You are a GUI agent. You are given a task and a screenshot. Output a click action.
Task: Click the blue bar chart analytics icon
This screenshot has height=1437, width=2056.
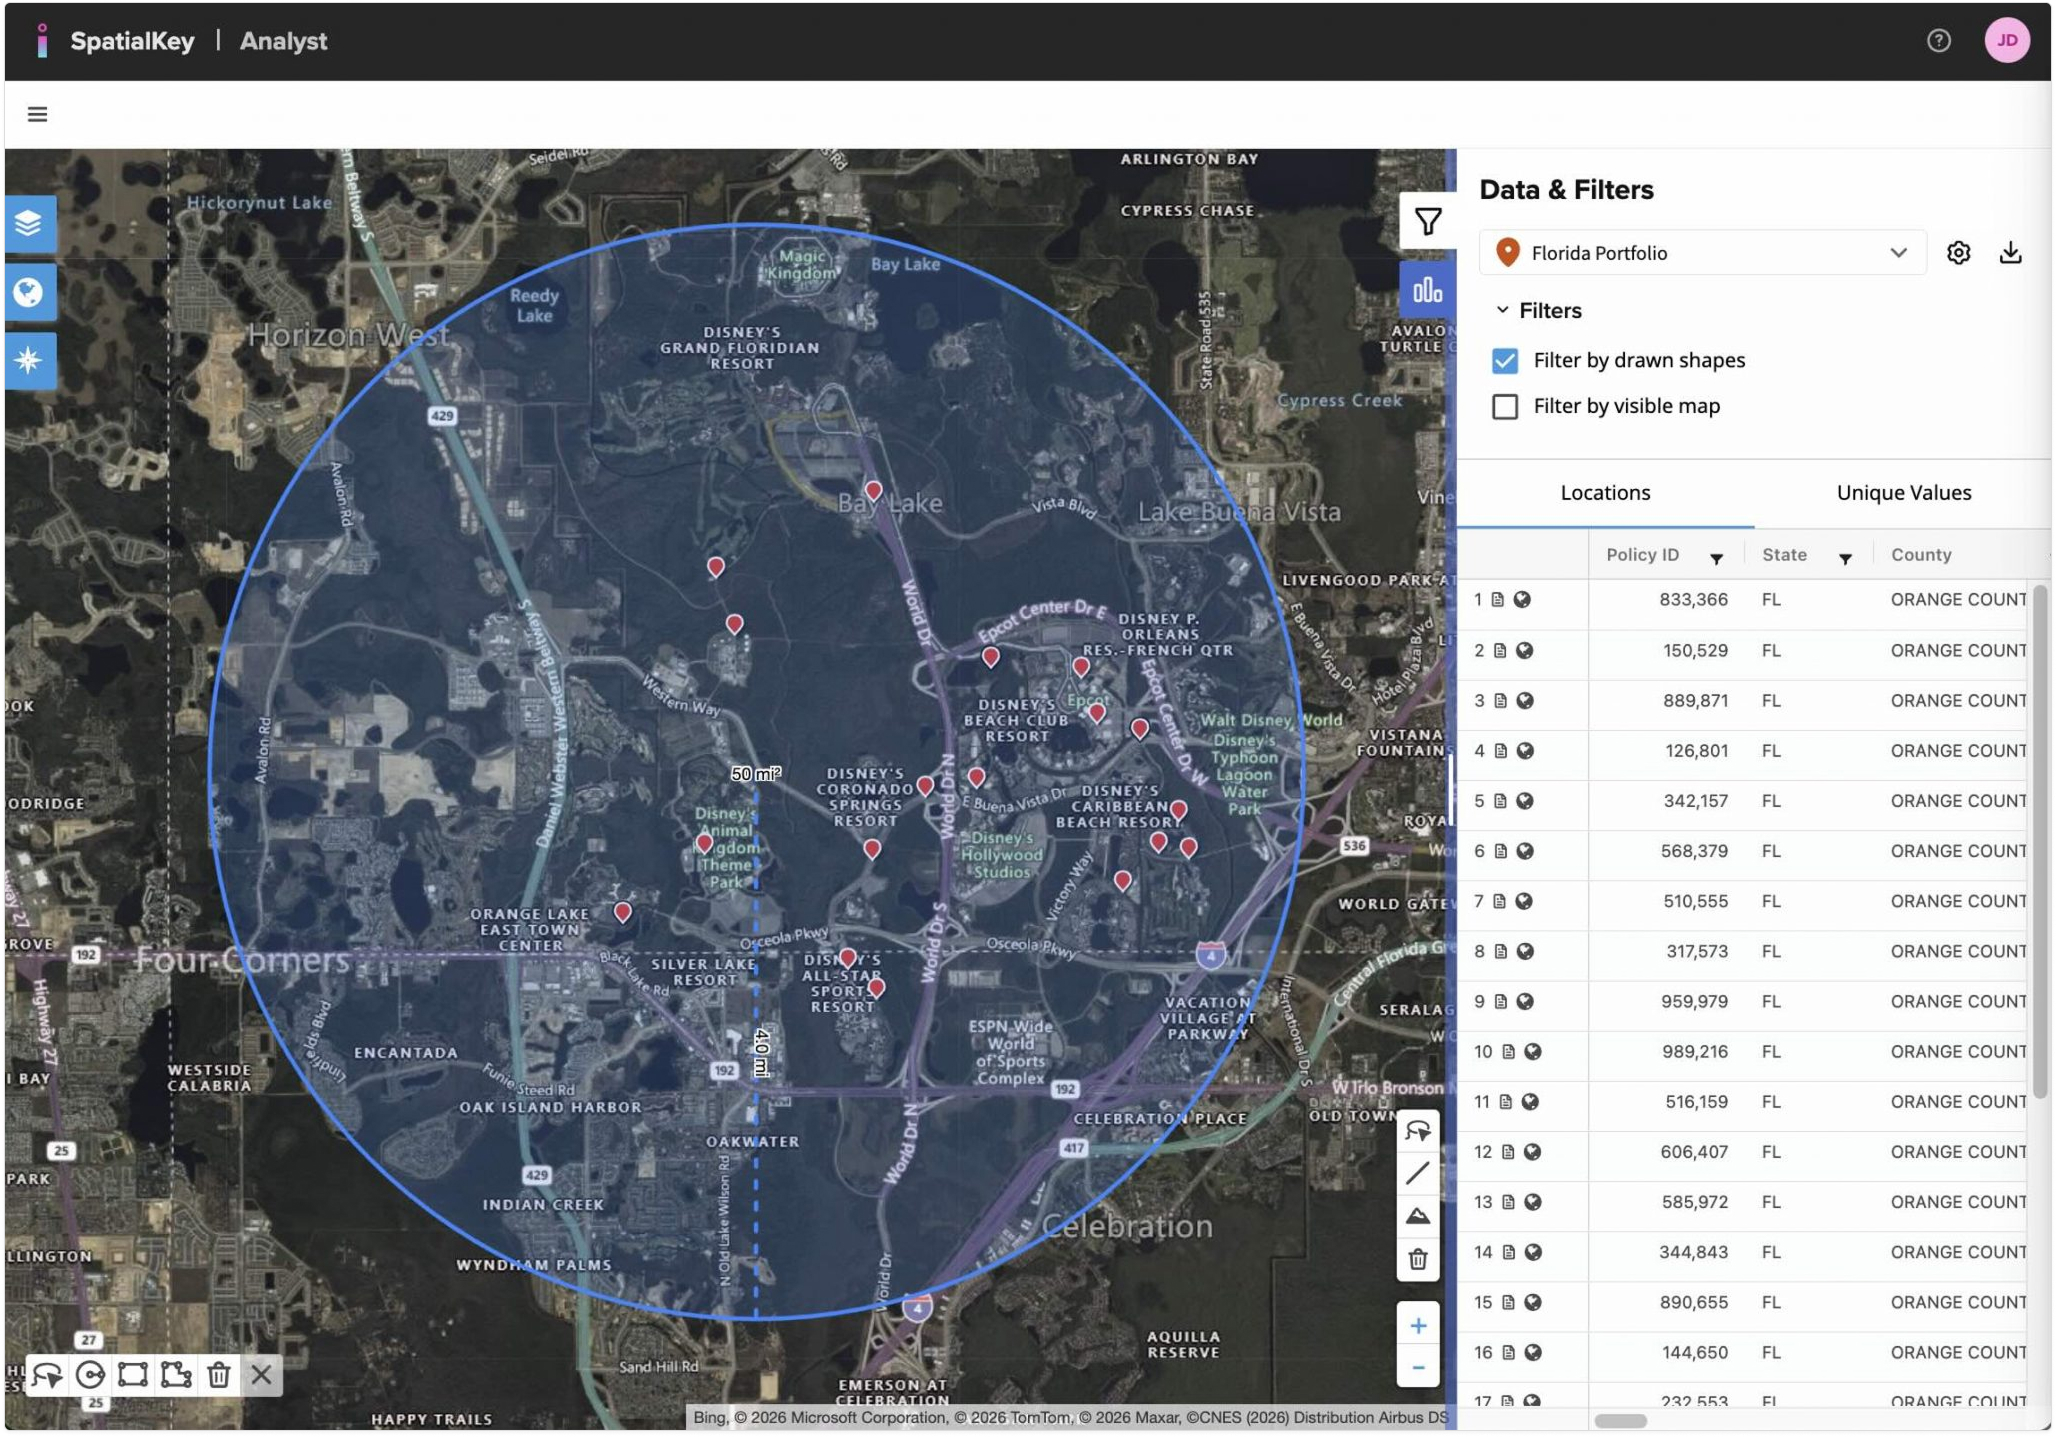pyautogui.click(x=1427, y=290)
